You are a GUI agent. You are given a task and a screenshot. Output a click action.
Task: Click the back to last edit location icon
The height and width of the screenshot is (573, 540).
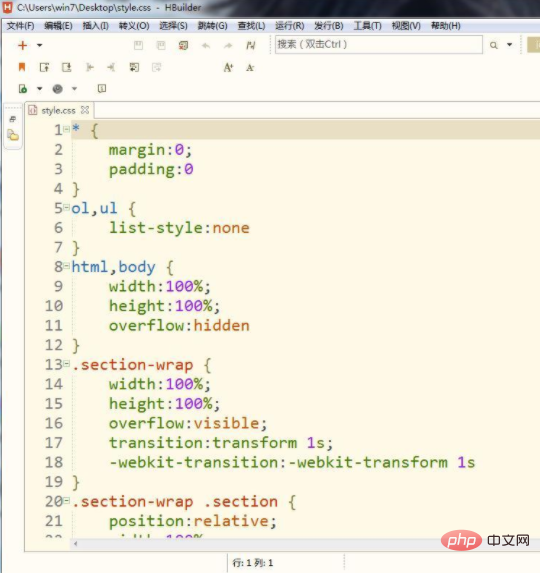tap(90, 67)
